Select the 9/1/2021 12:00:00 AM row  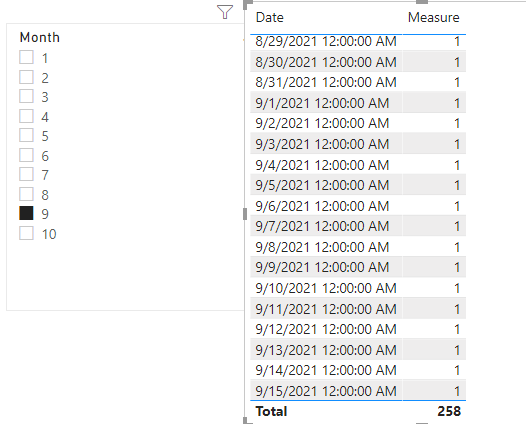pyautogui.click(x=358, y=103)
